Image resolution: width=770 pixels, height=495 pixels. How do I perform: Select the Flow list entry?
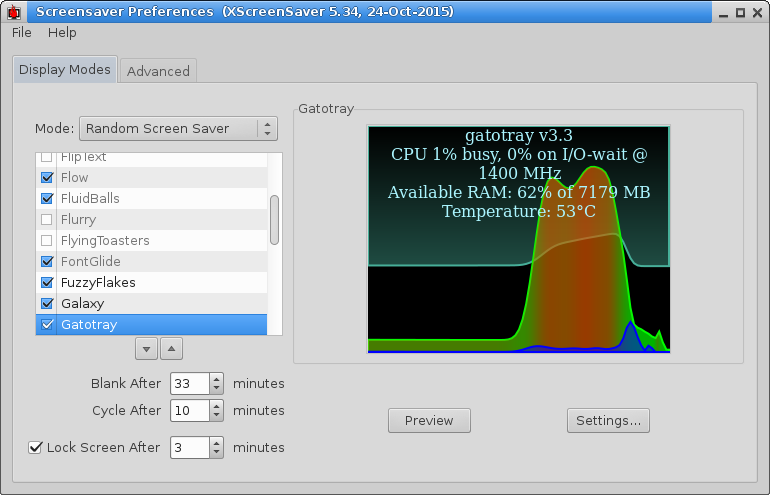point(151,177)
